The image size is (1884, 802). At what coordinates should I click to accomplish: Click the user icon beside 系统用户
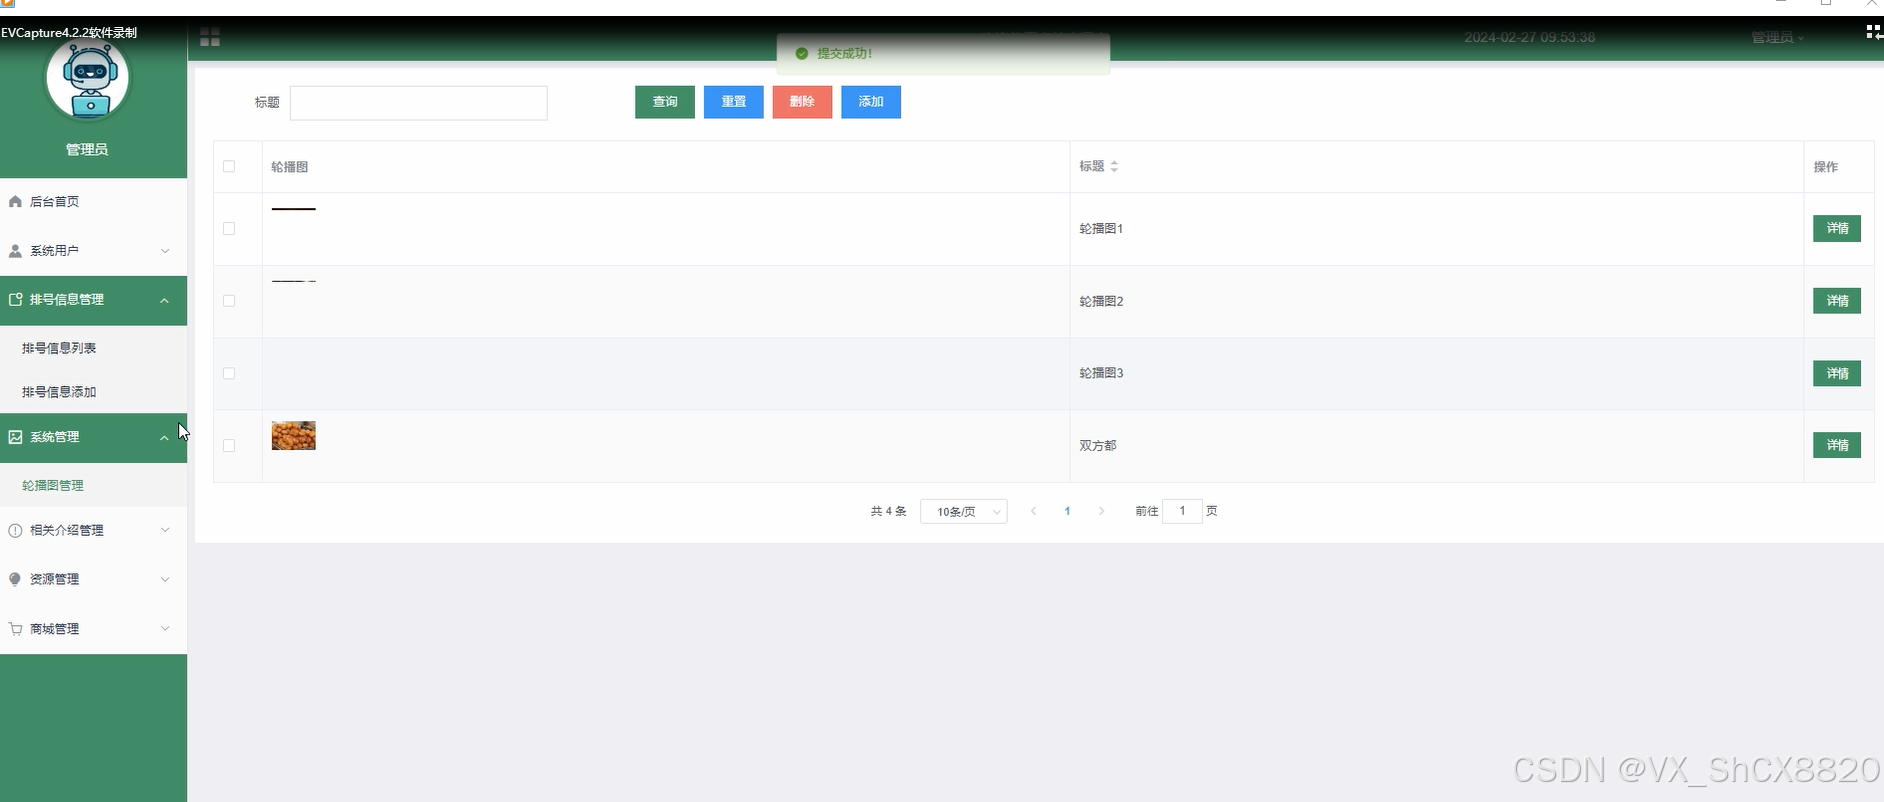click(15, 251)
